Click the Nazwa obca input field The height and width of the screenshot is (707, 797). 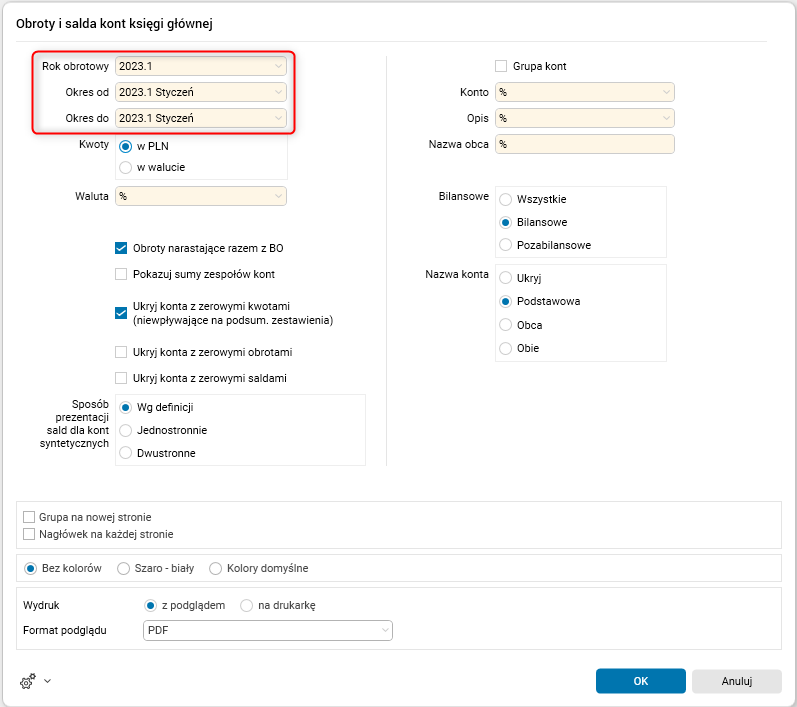tap(585, 144)
